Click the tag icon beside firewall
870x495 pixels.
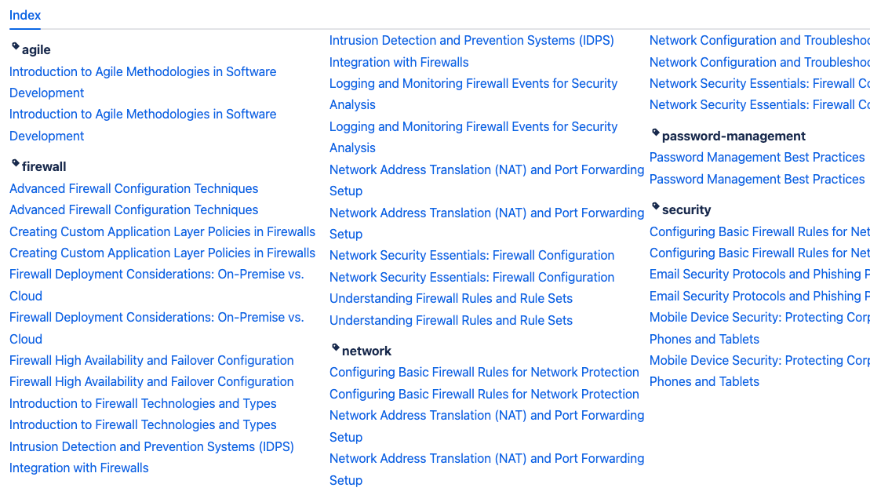coord(15,164)
